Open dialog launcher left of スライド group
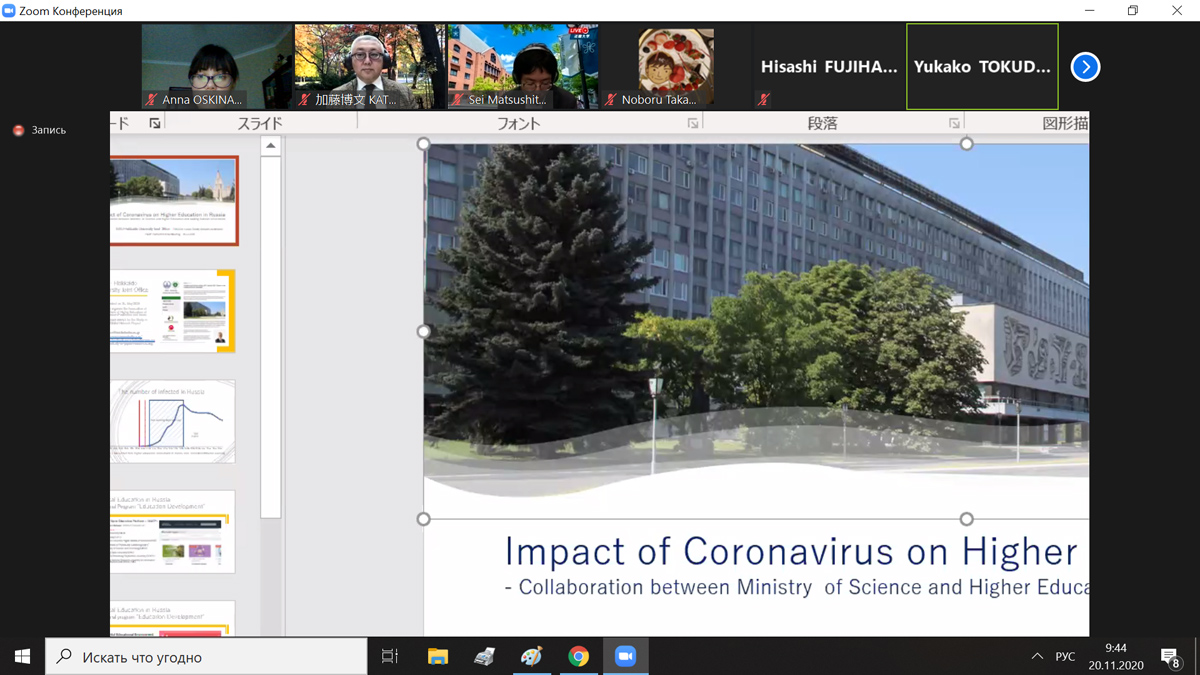Viewport: 1200px width, 675px height. point(154,123)
